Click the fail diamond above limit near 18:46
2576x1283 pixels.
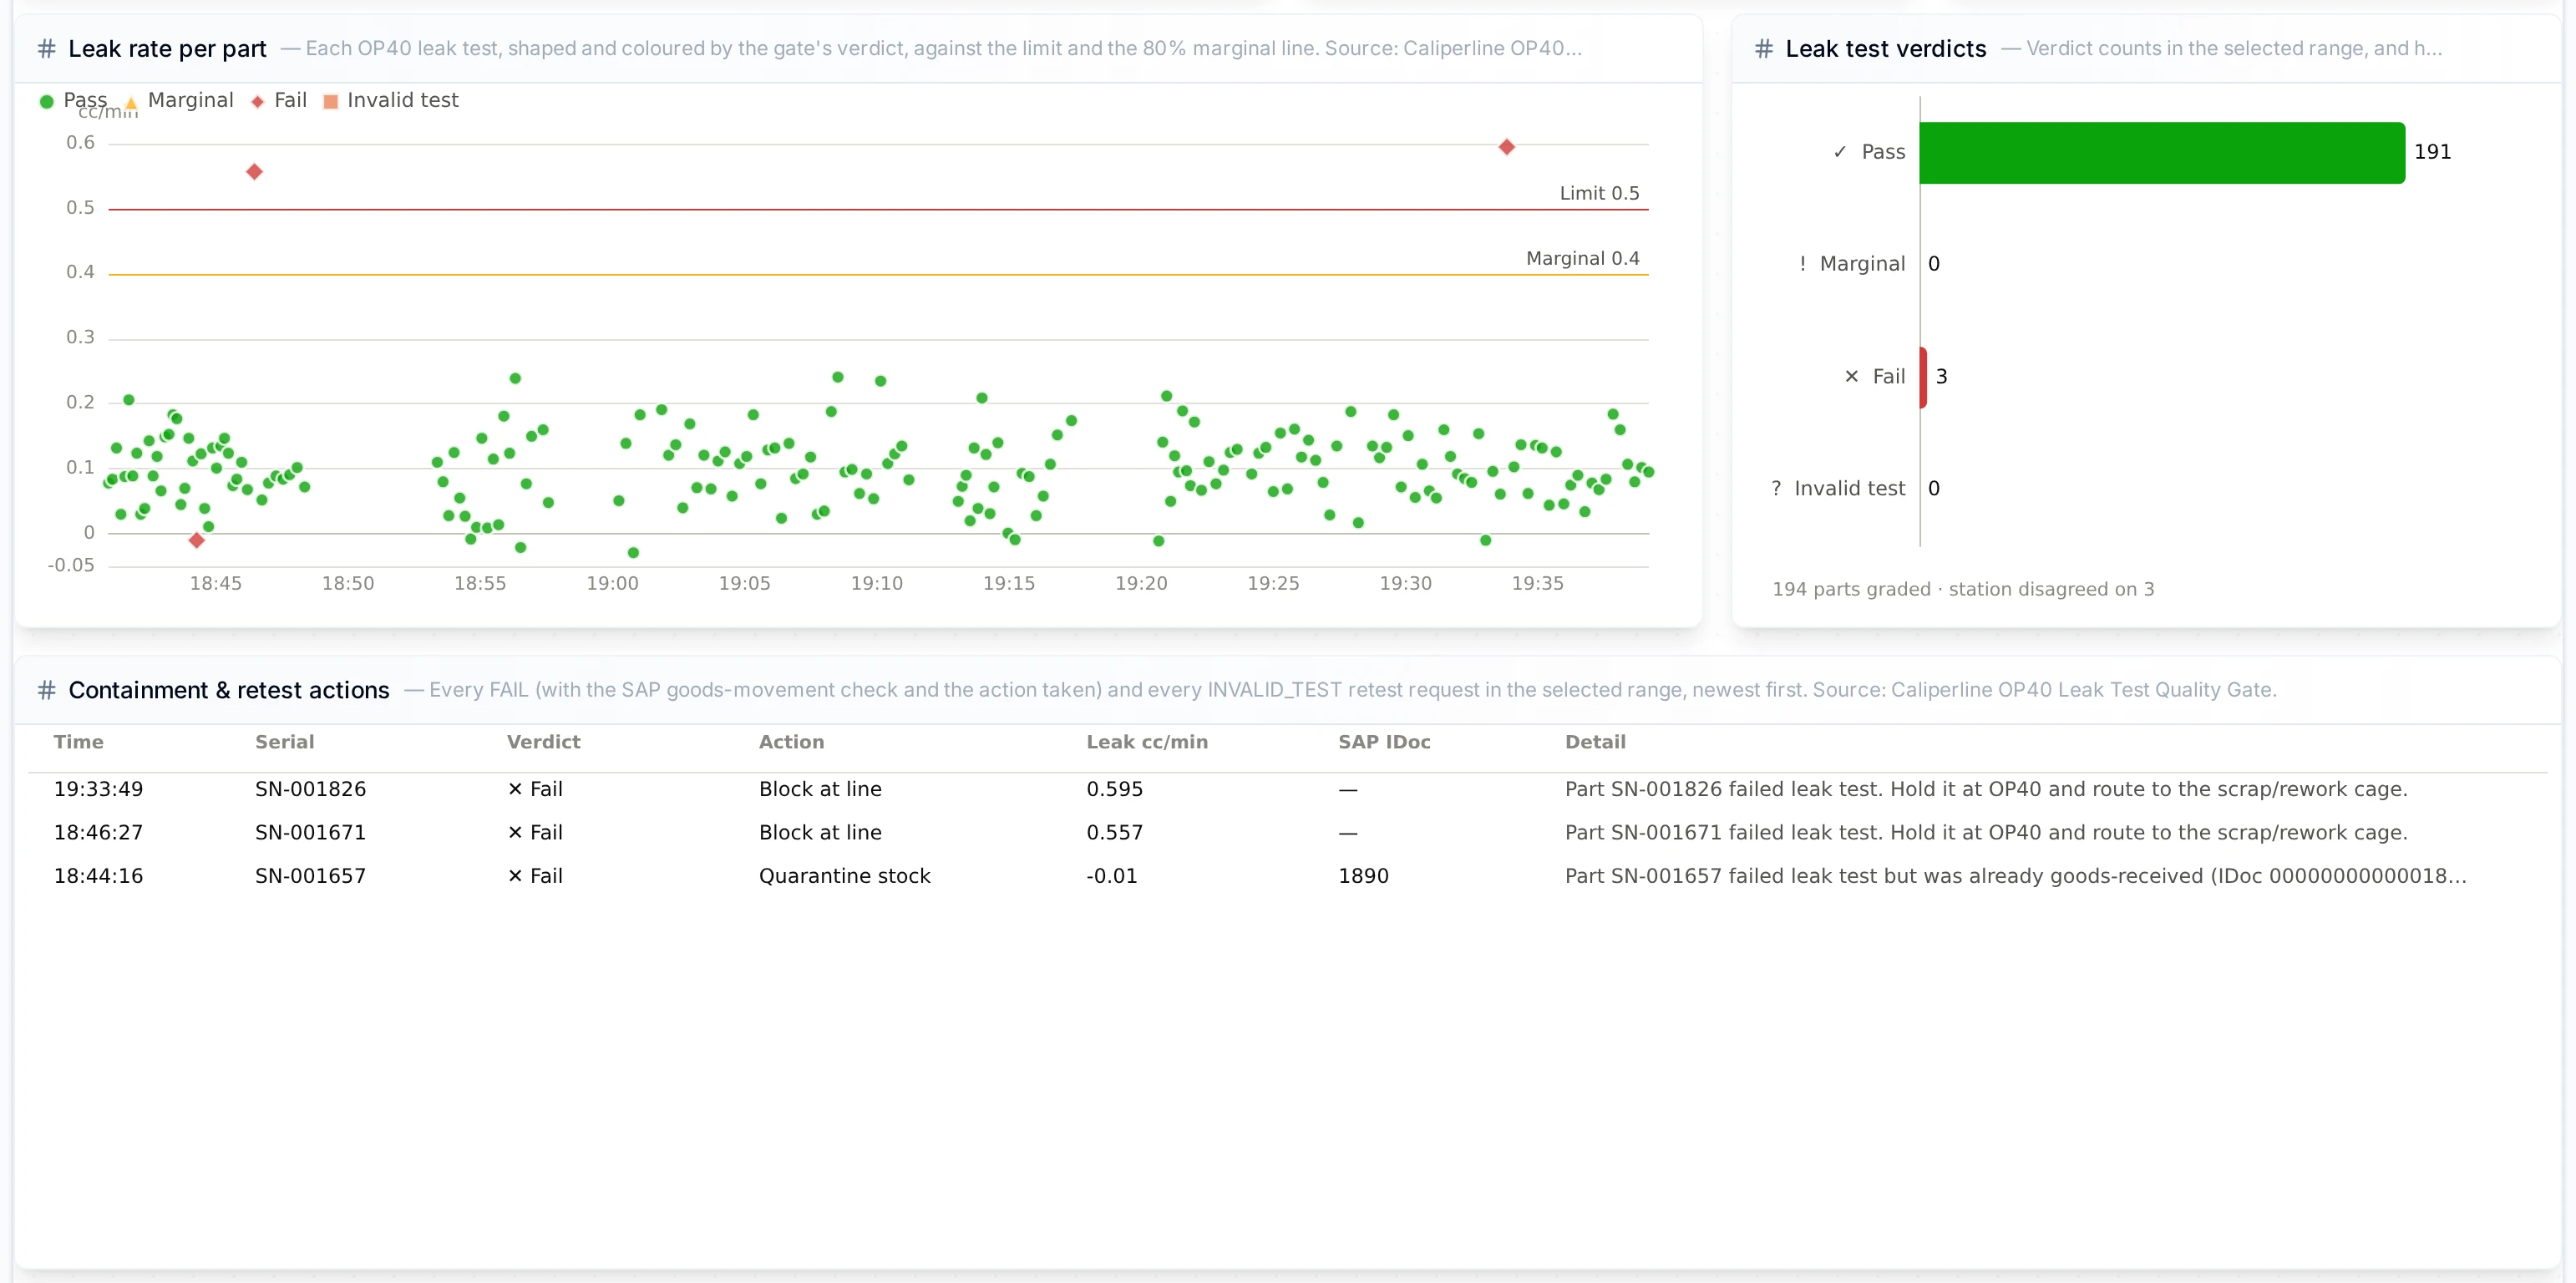click(254, 172)
